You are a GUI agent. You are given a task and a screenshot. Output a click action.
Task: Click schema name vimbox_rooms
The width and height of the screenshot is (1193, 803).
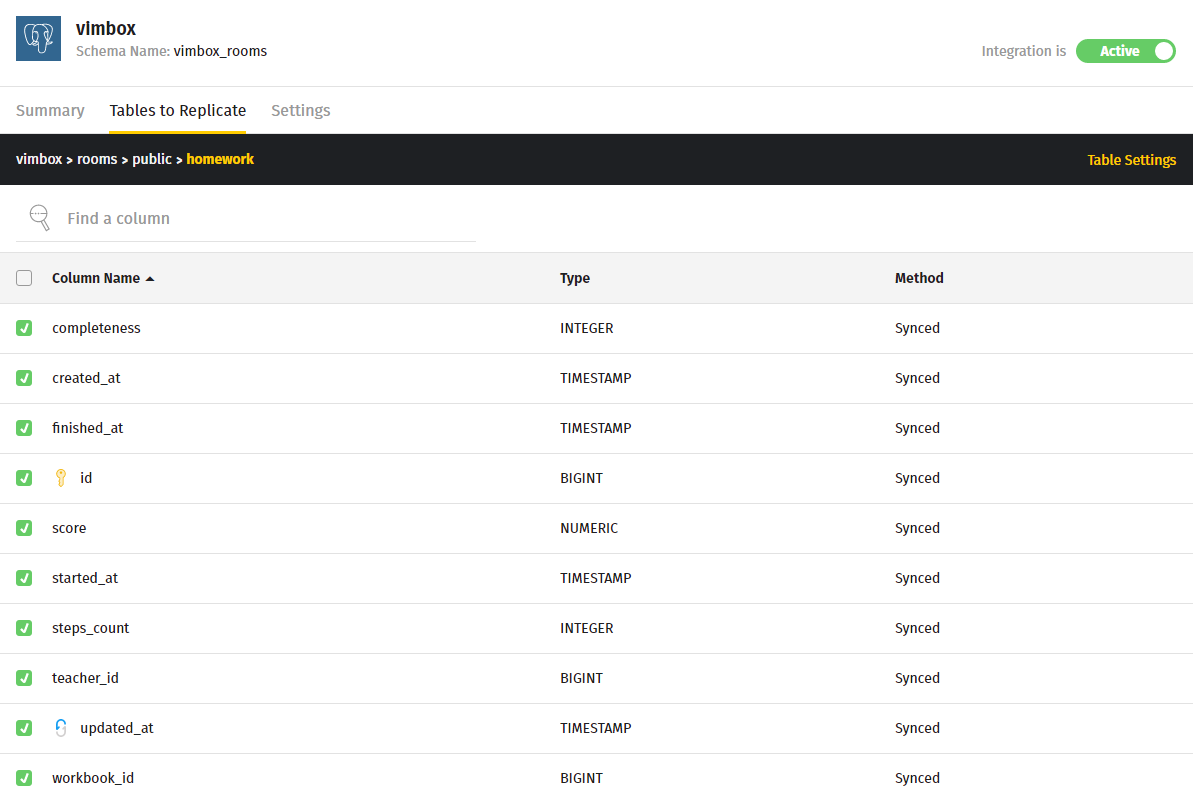[220, 51]
